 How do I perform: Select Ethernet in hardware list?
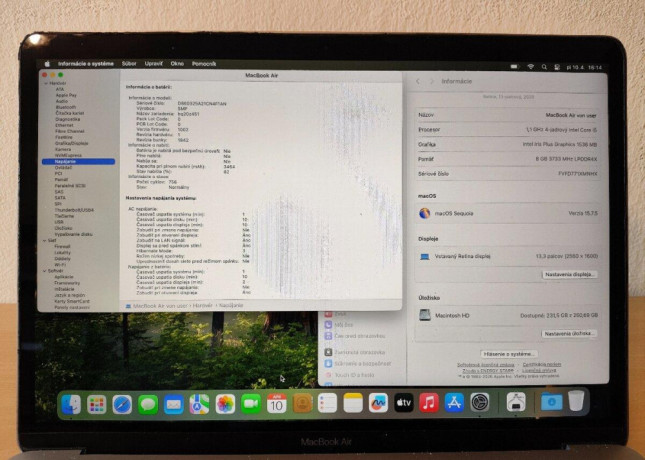click(x=64, y=125)
